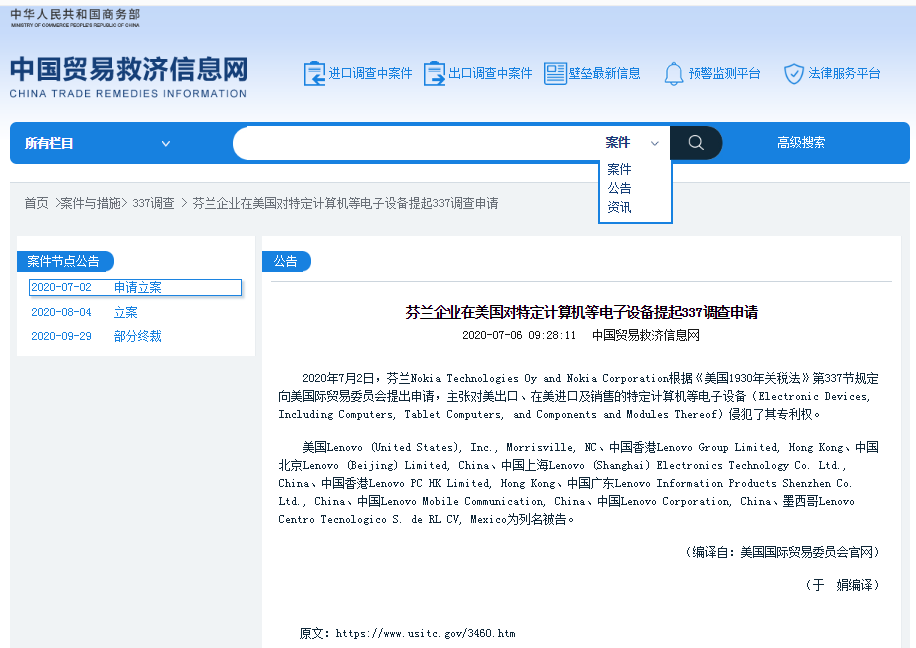Click the article title in the breadcrumb
The width and height of the screenshot is (916, 648).
[x=345, y=203]
